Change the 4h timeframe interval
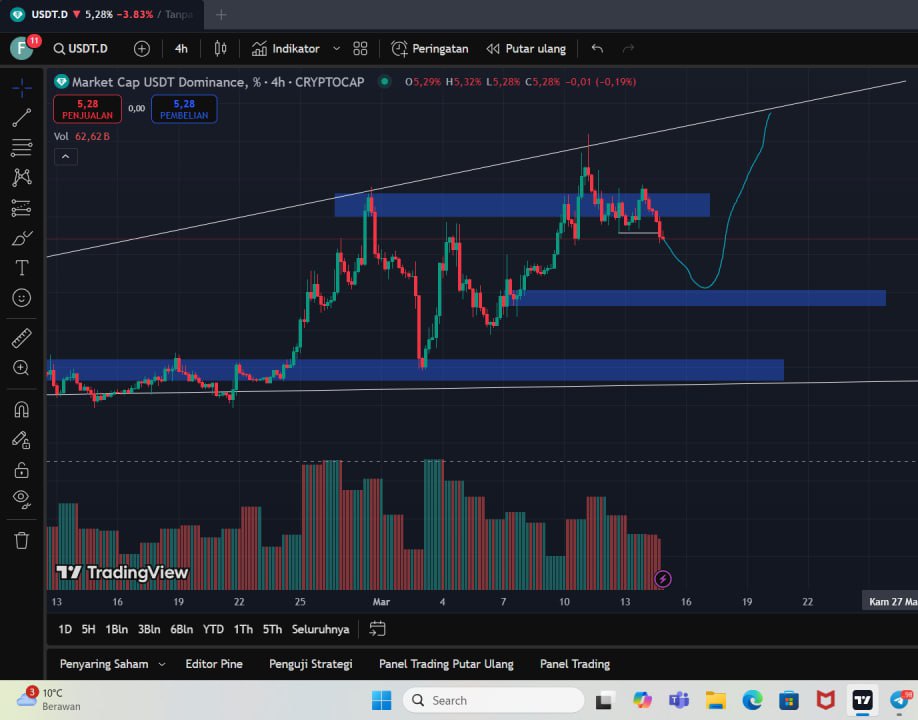The height and width of the screenshot is (720, 918). pos(181,49)
